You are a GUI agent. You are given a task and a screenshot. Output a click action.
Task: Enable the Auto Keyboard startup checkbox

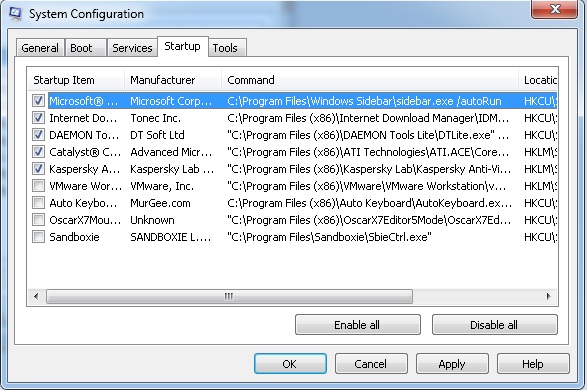pyautogui.click(x=38, y=203)
